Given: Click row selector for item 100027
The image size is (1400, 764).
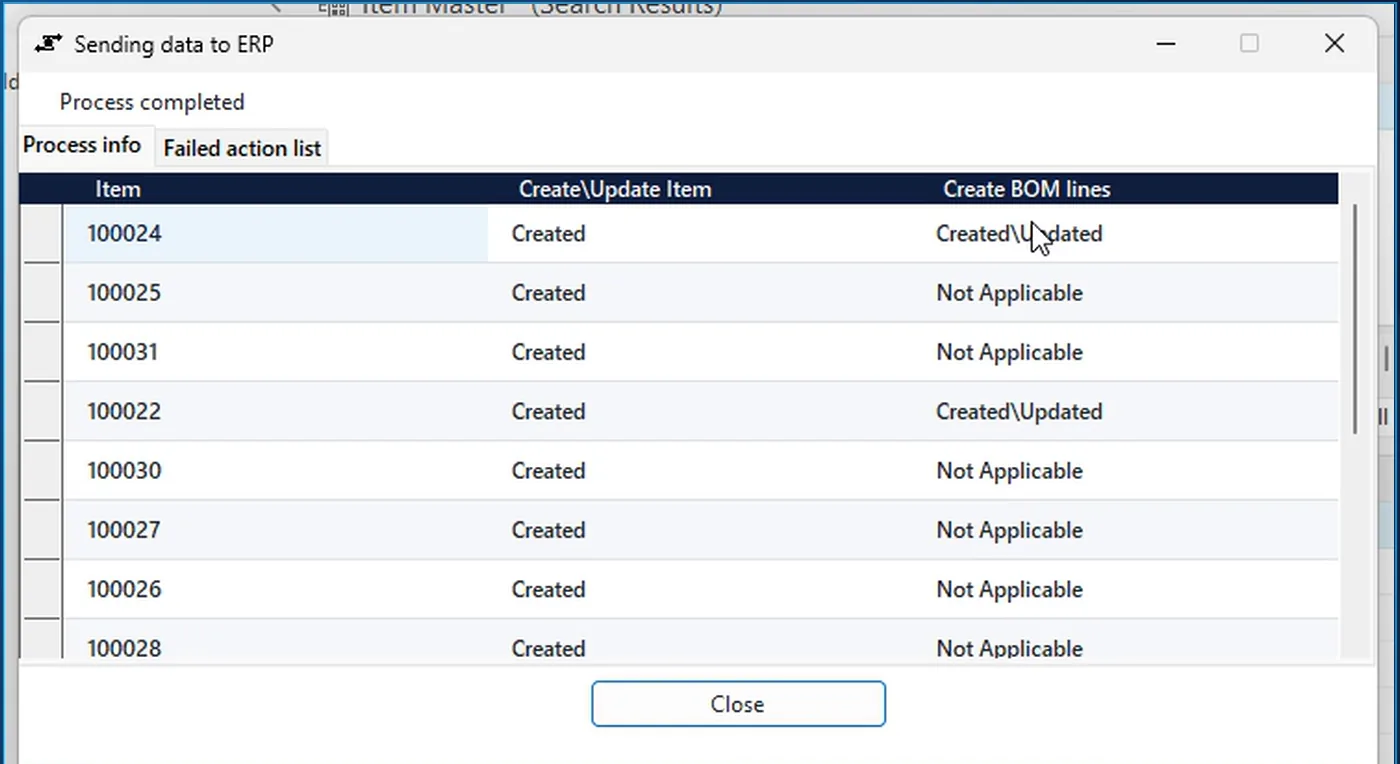Looking at the screenshot, I should tap(42, 530).
